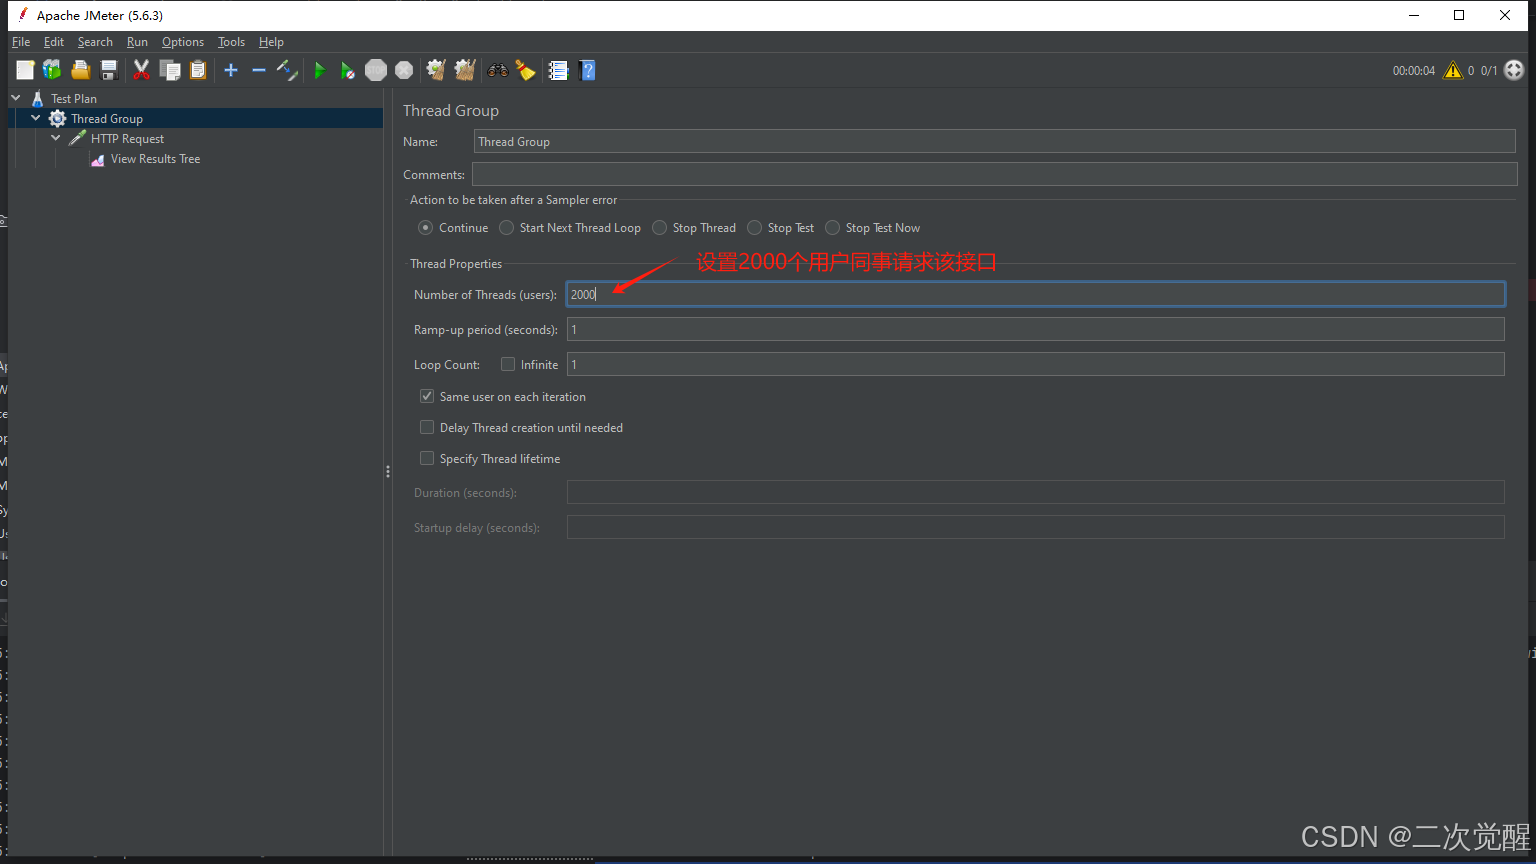Click the Open file folder icon

pyautogui.click(x=81, y=70)
